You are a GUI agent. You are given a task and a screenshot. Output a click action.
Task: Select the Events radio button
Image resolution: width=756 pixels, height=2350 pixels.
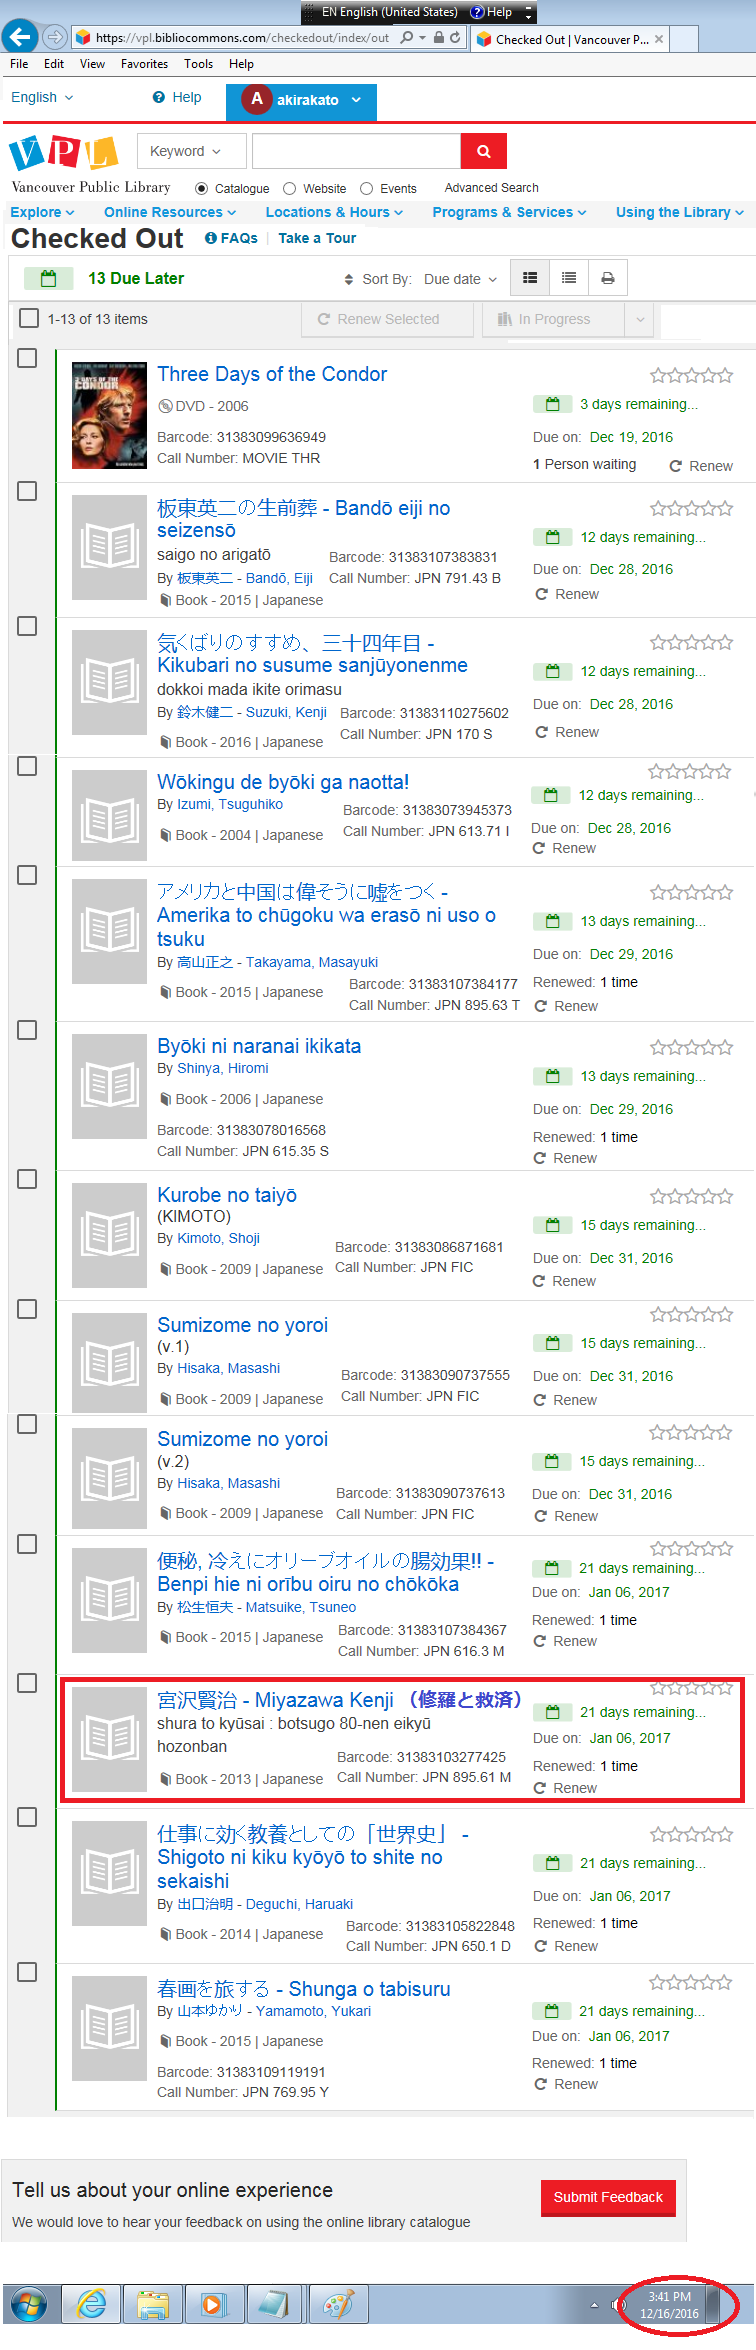(x=367, y=188)
